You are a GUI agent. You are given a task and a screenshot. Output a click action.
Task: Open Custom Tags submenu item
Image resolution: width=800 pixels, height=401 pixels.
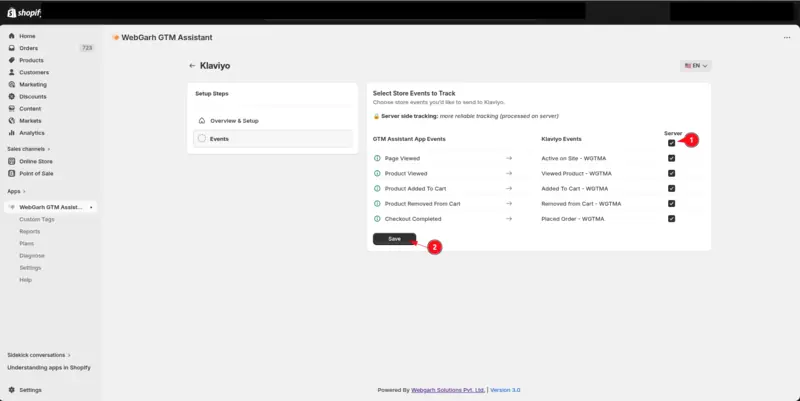point(37,219)
